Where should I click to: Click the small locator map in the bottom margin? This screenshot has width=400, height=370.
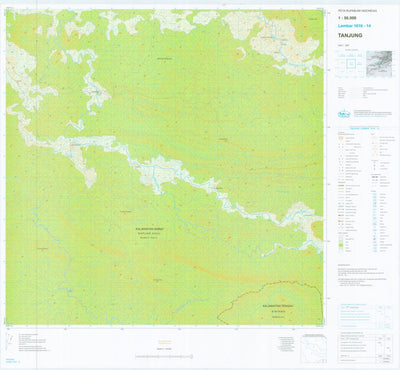[313, 348]
